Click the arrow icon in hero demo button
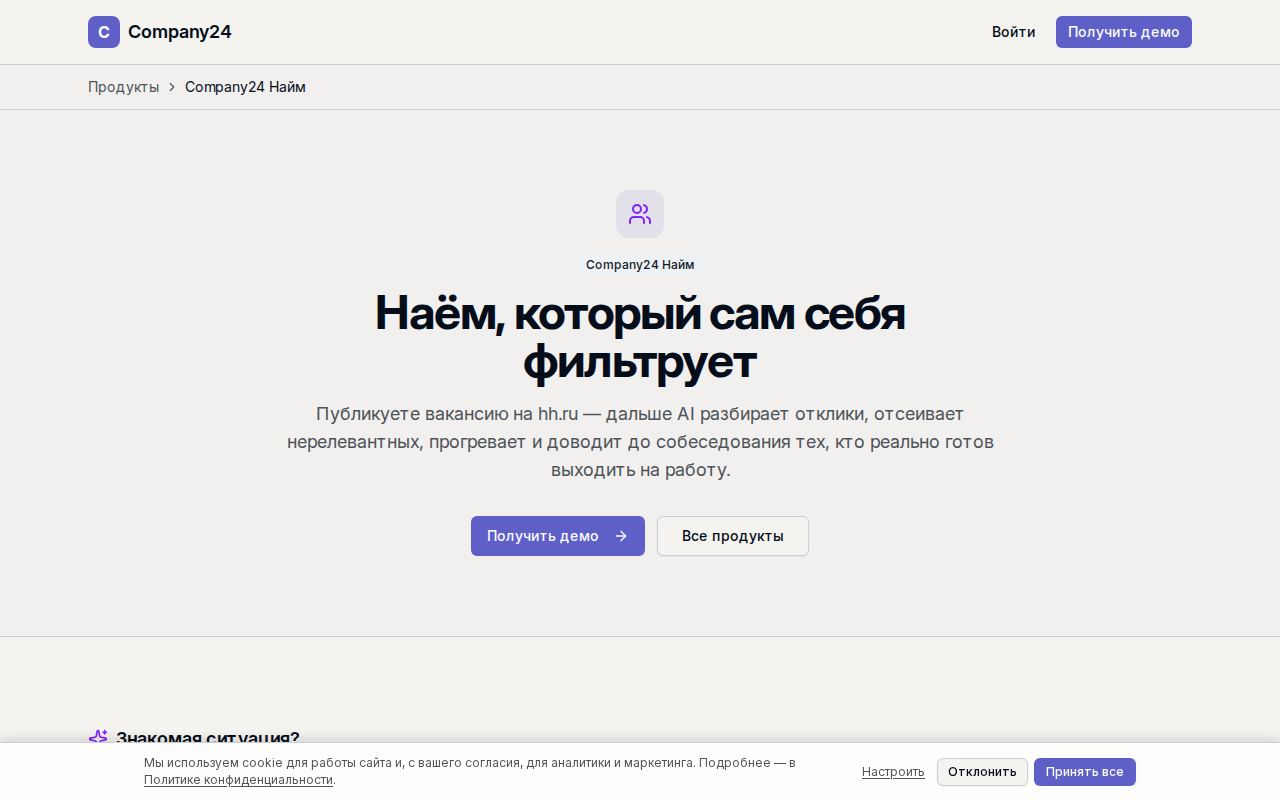Image resolution: width=1280 pixels, height=800 pixels. [621, 536]
